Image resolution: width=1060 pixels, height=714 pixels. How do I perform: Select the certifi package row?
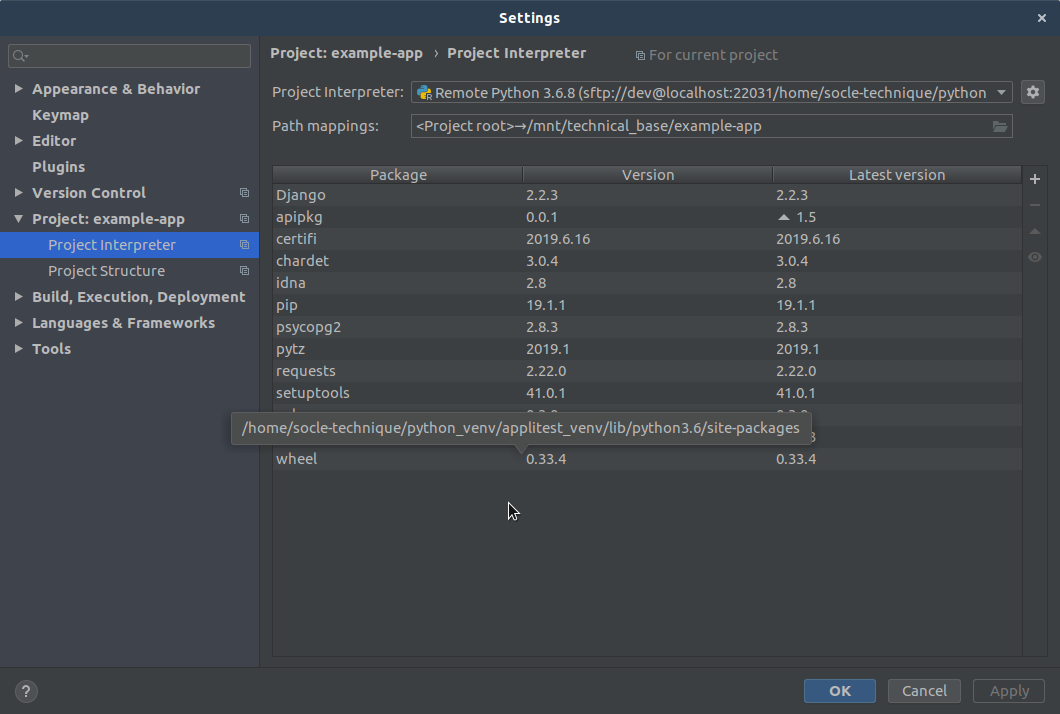tap(647, 239)
